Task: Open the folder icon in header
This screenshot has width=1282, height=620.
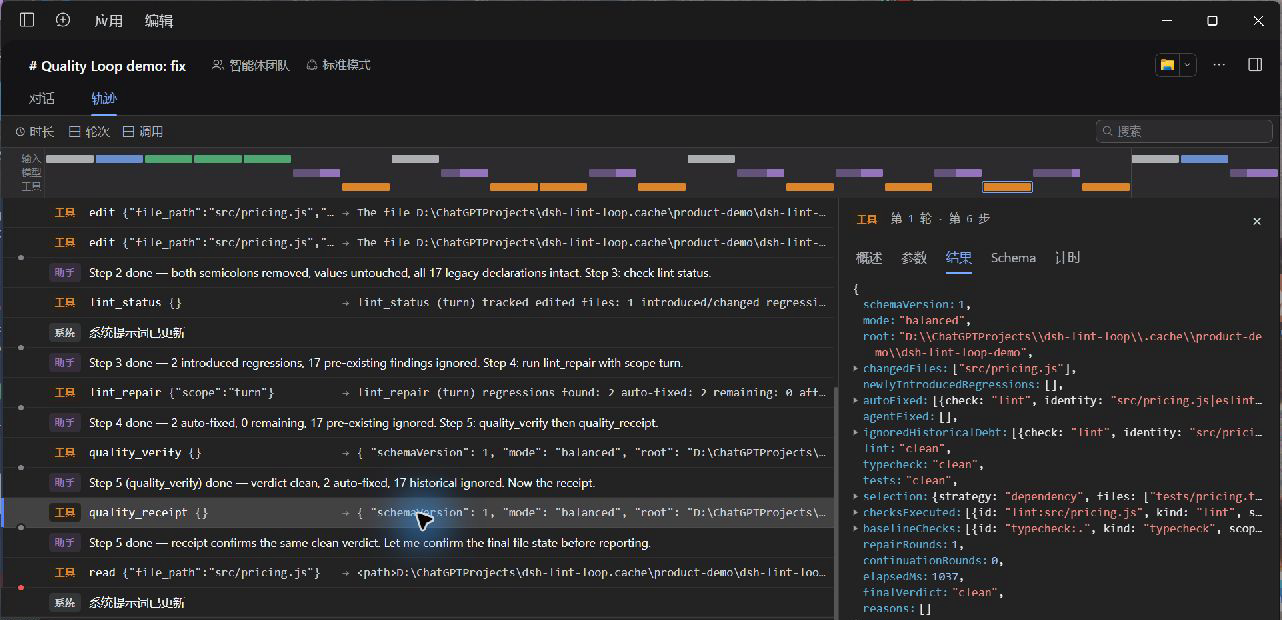Action: click(1167, 65)
